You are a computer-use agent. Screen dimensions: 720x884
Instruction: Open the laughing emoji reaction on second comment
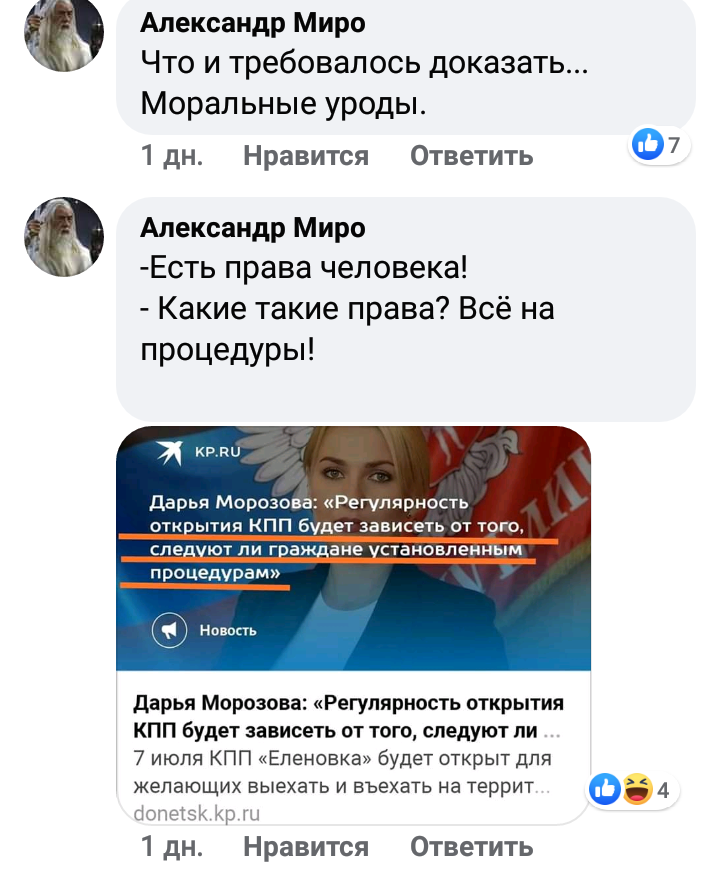(638, 789)
